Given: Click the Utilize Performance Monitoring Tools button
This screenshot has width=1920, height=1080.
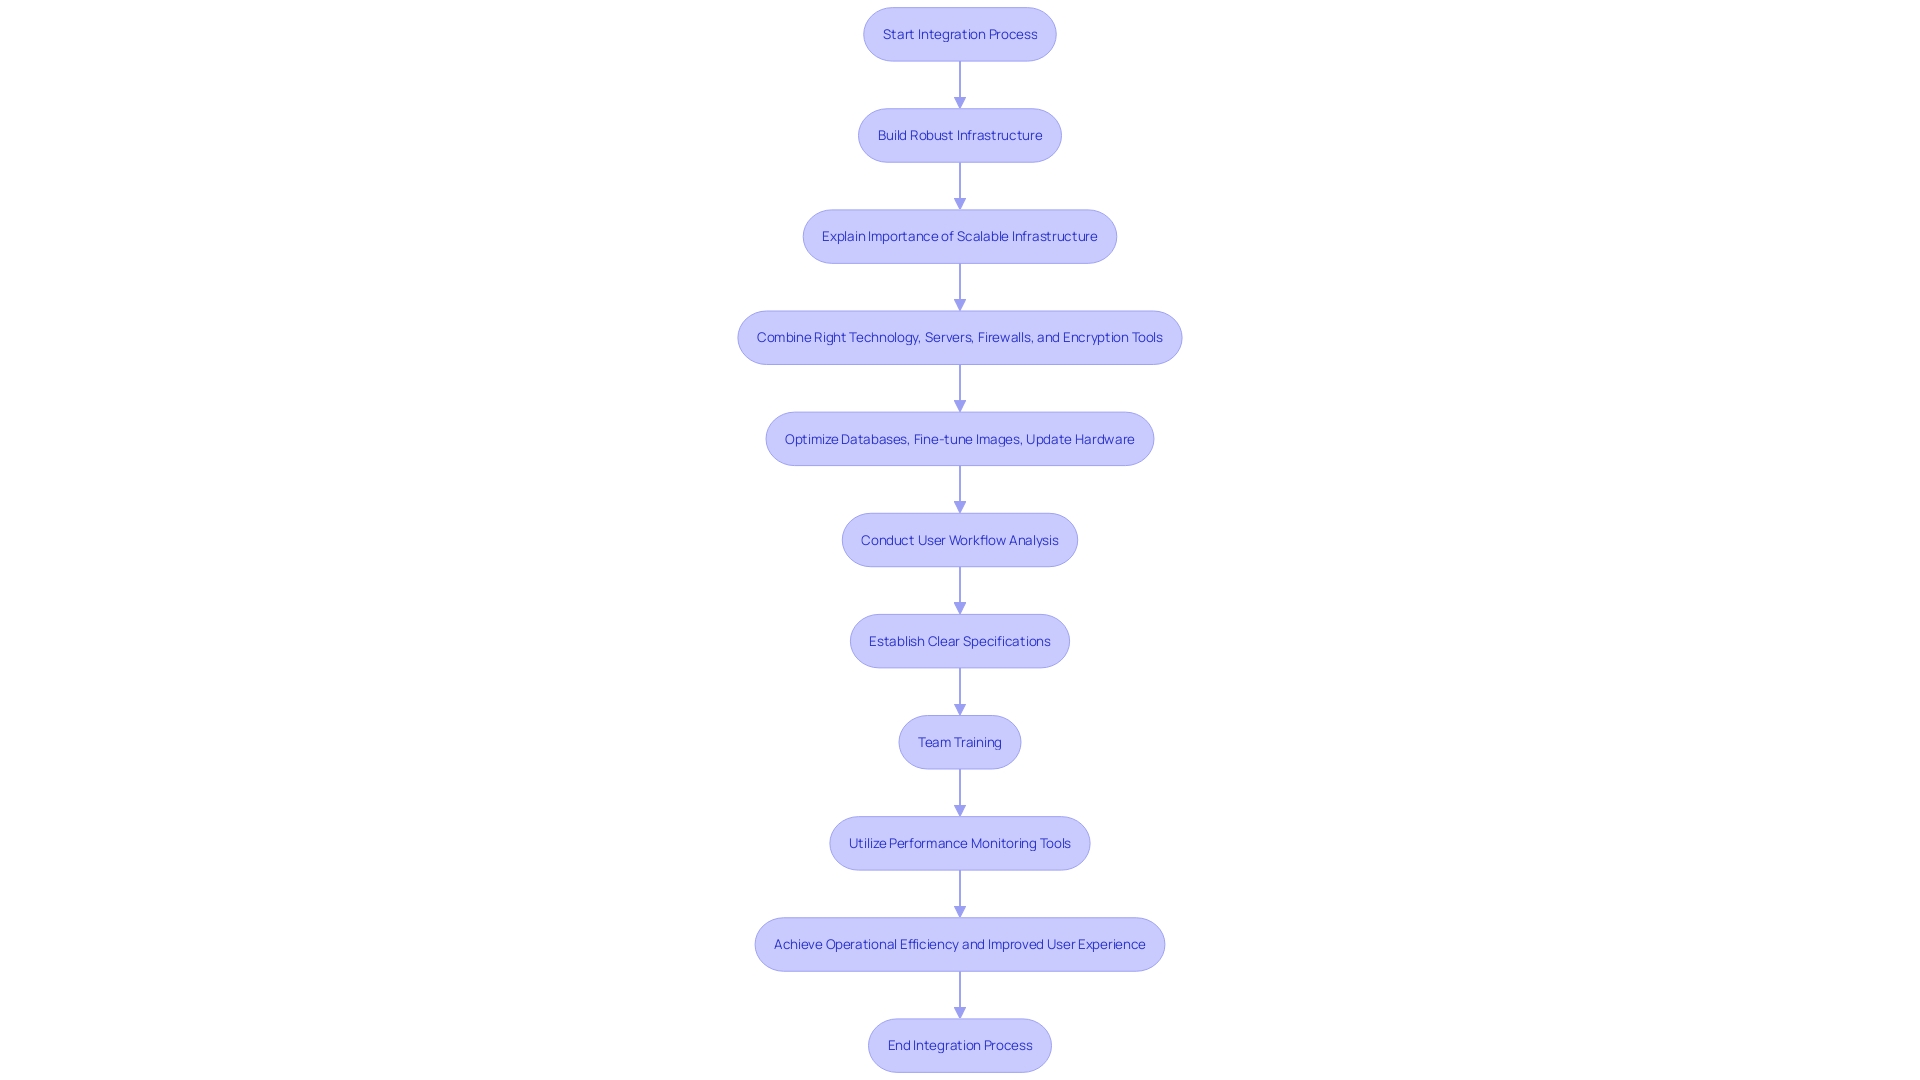Looking at the screenshot, I should coord(960,843).
